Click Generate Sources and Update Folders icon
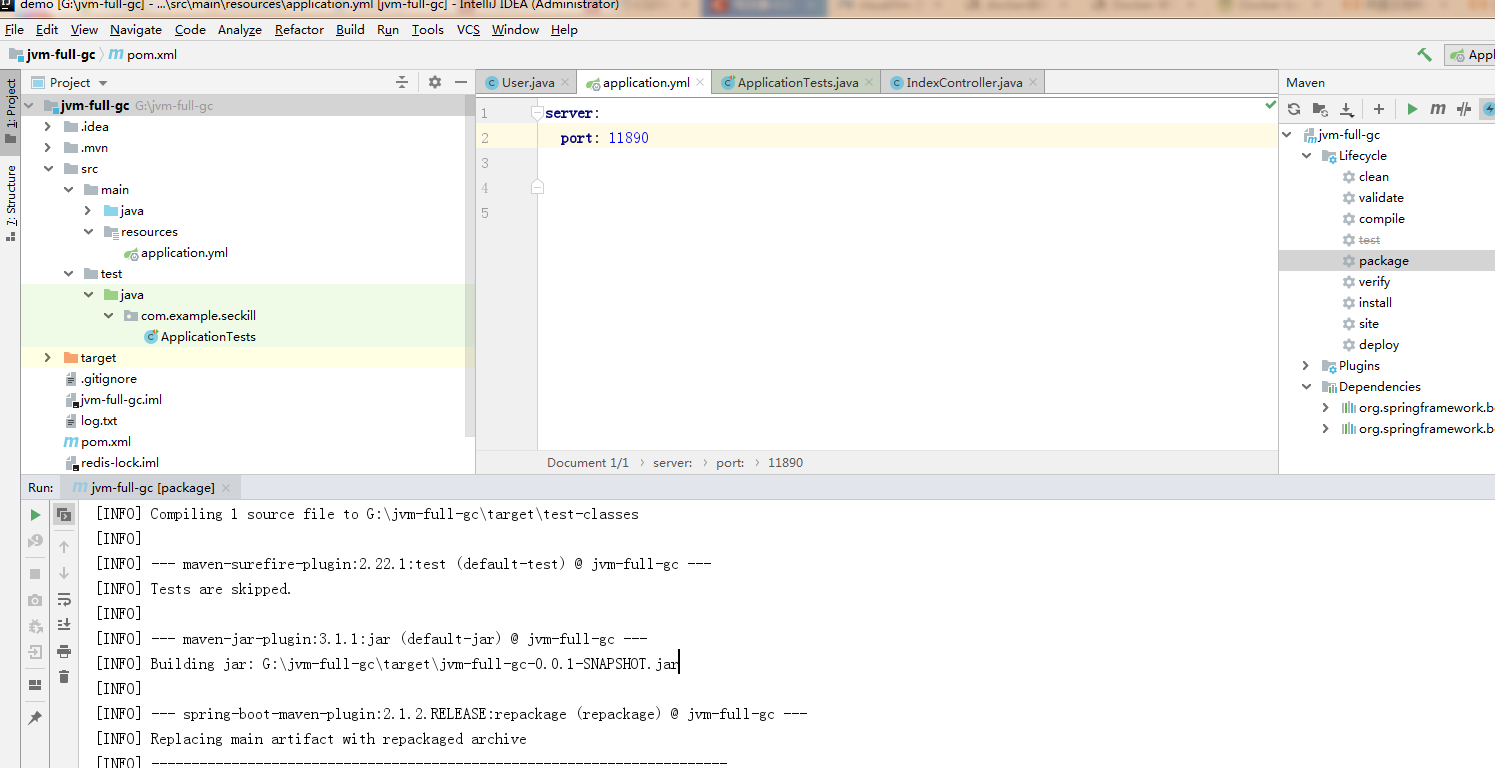1495x768 pixels. (x=1320, y=109)
